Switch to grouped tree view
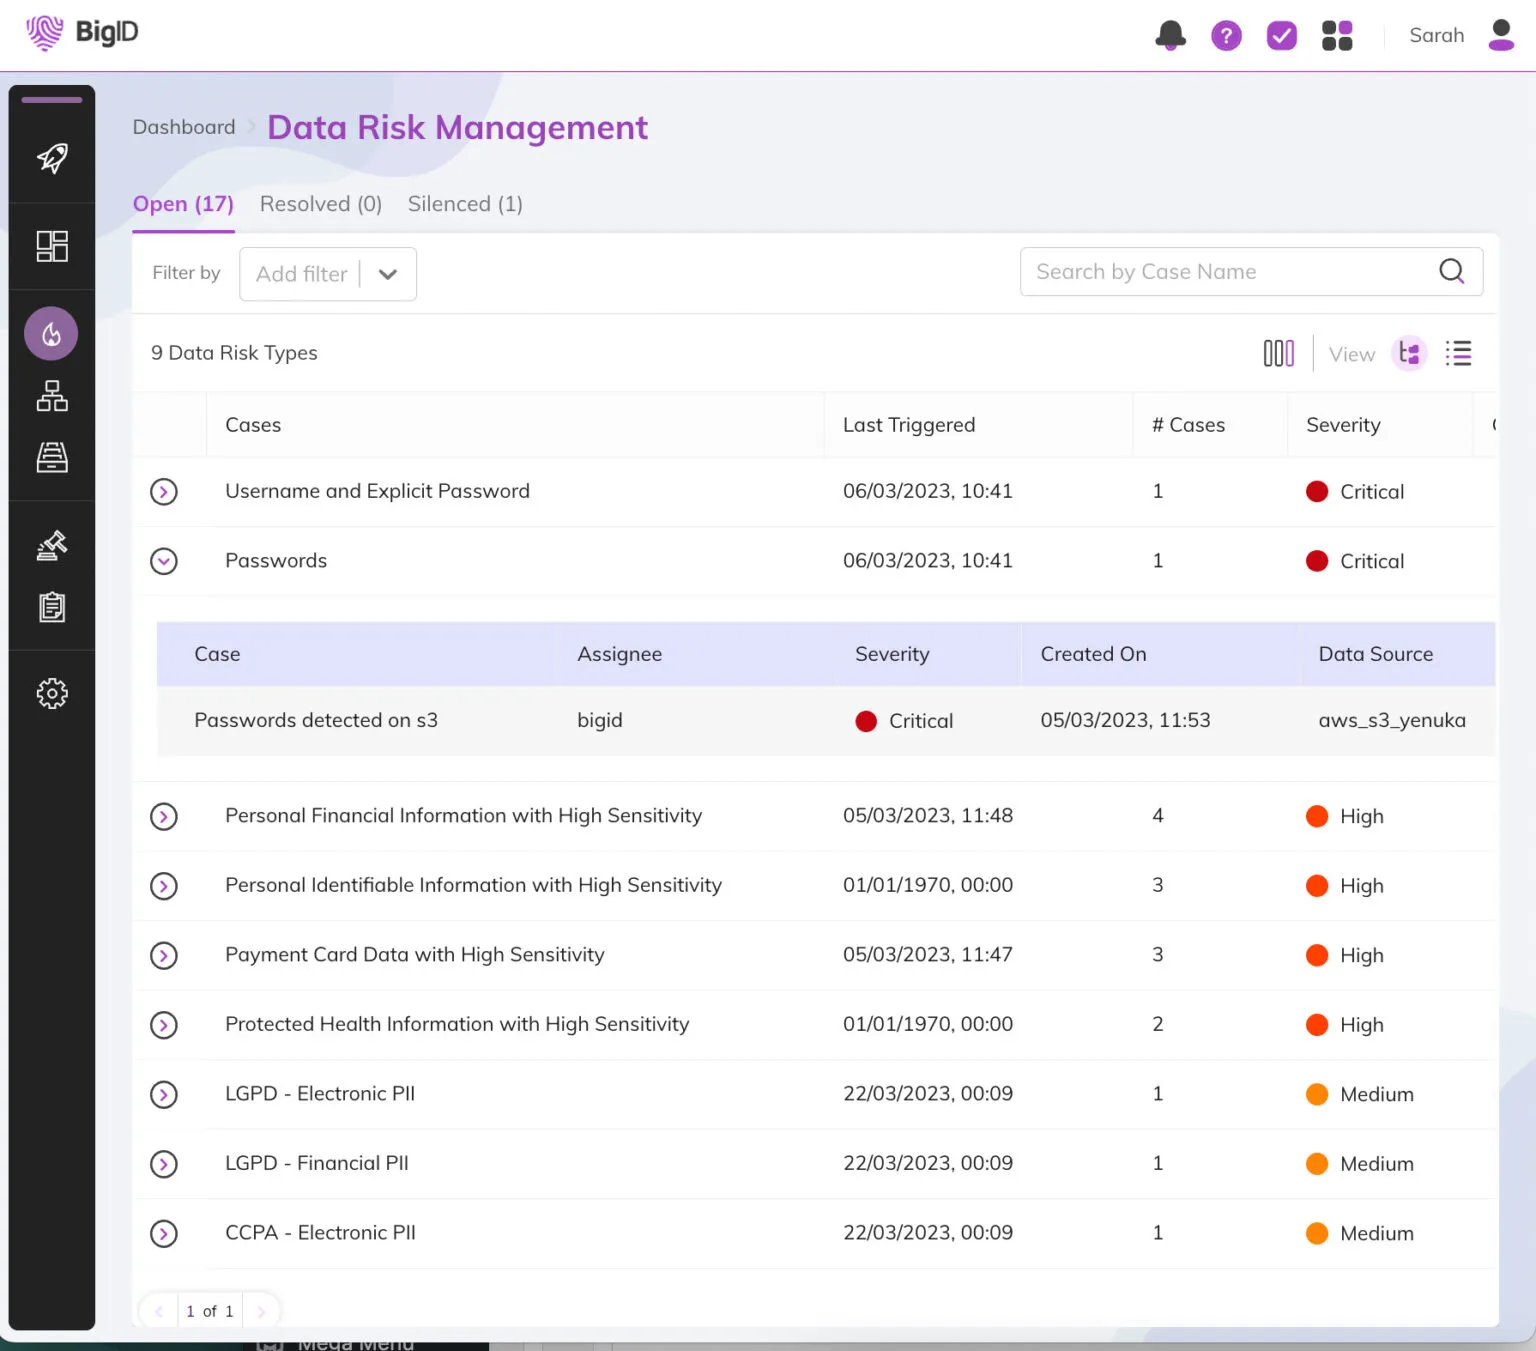This screenshot has width=1536, height=1351. (1409, 353)
